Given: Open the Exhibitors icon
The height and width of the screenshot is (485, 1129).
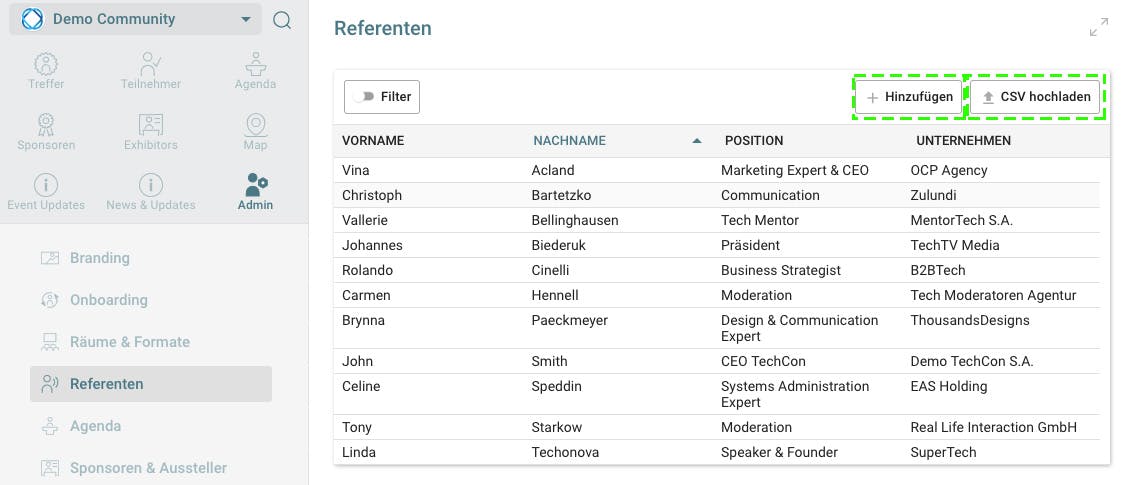Looking at the screenshot, I should (x=151, y=125).
